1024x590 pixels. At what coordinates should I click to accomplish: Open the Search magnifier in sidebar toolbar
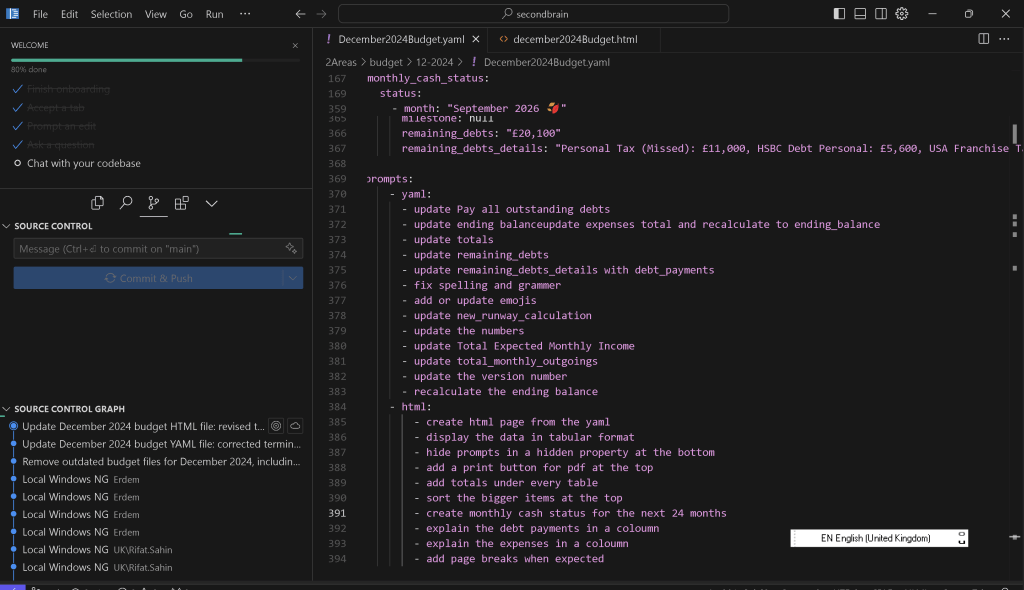point(126,203)
